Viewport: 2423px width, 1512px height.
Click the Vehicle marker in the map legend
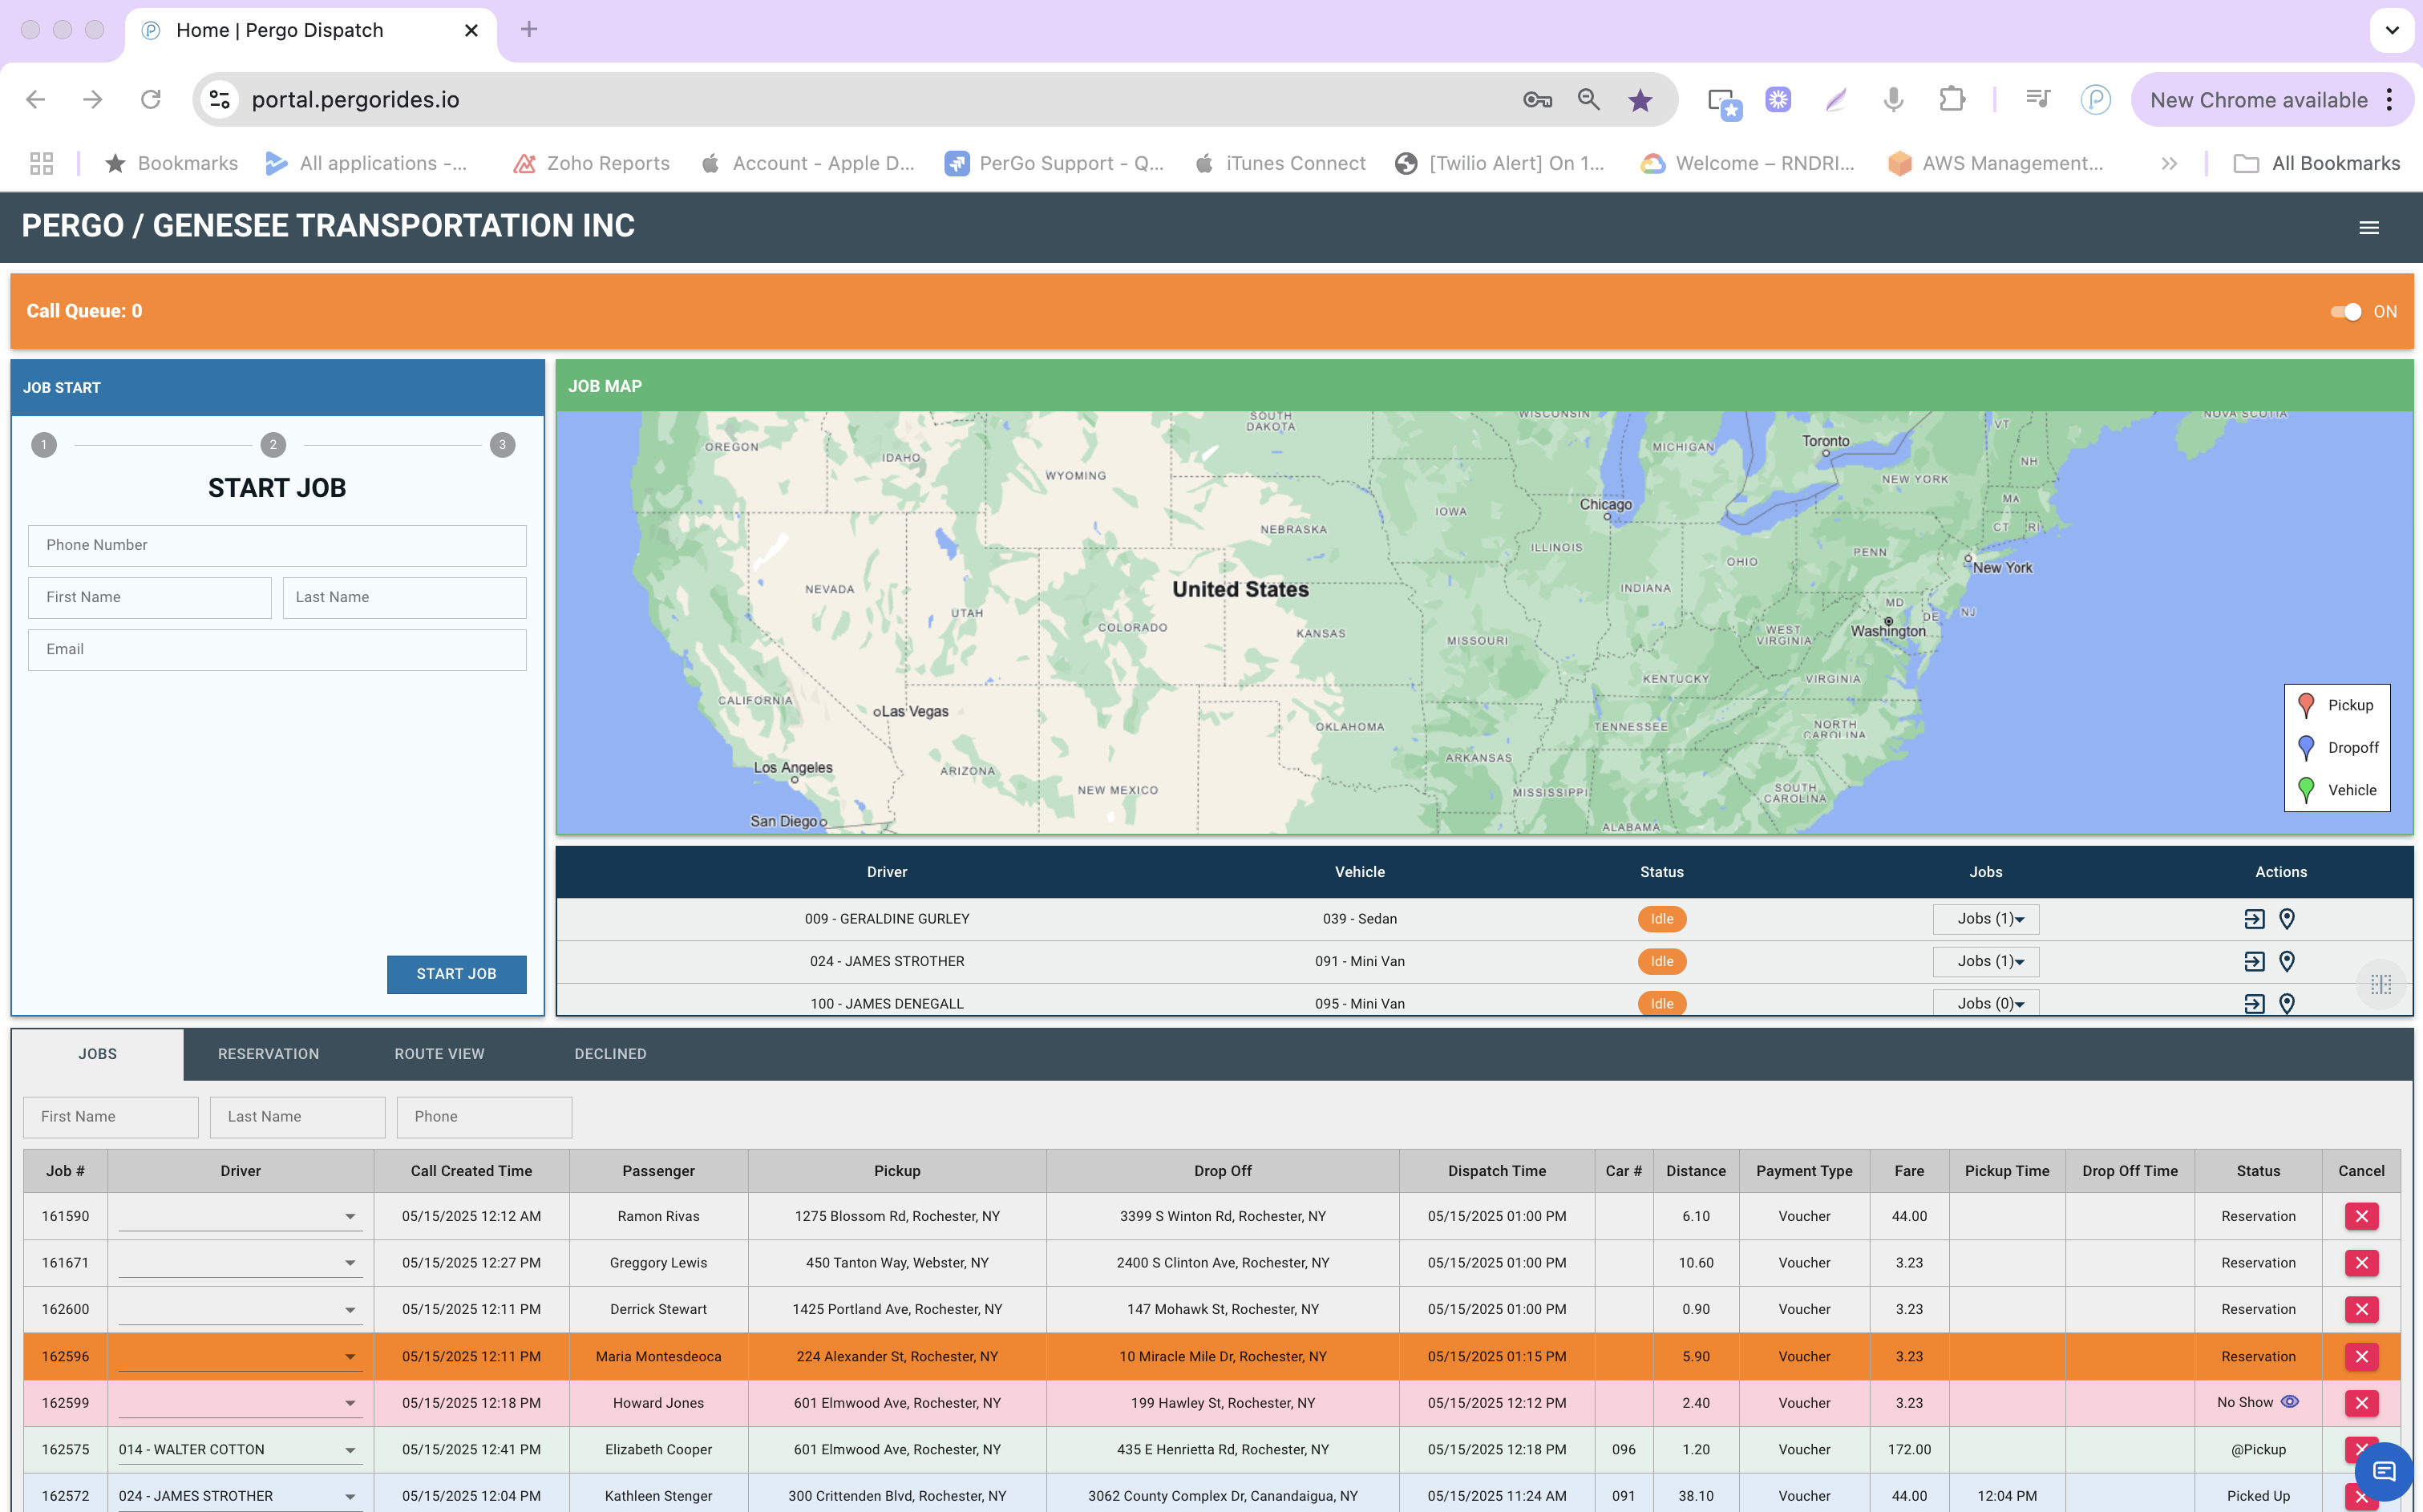(2306, 790)
